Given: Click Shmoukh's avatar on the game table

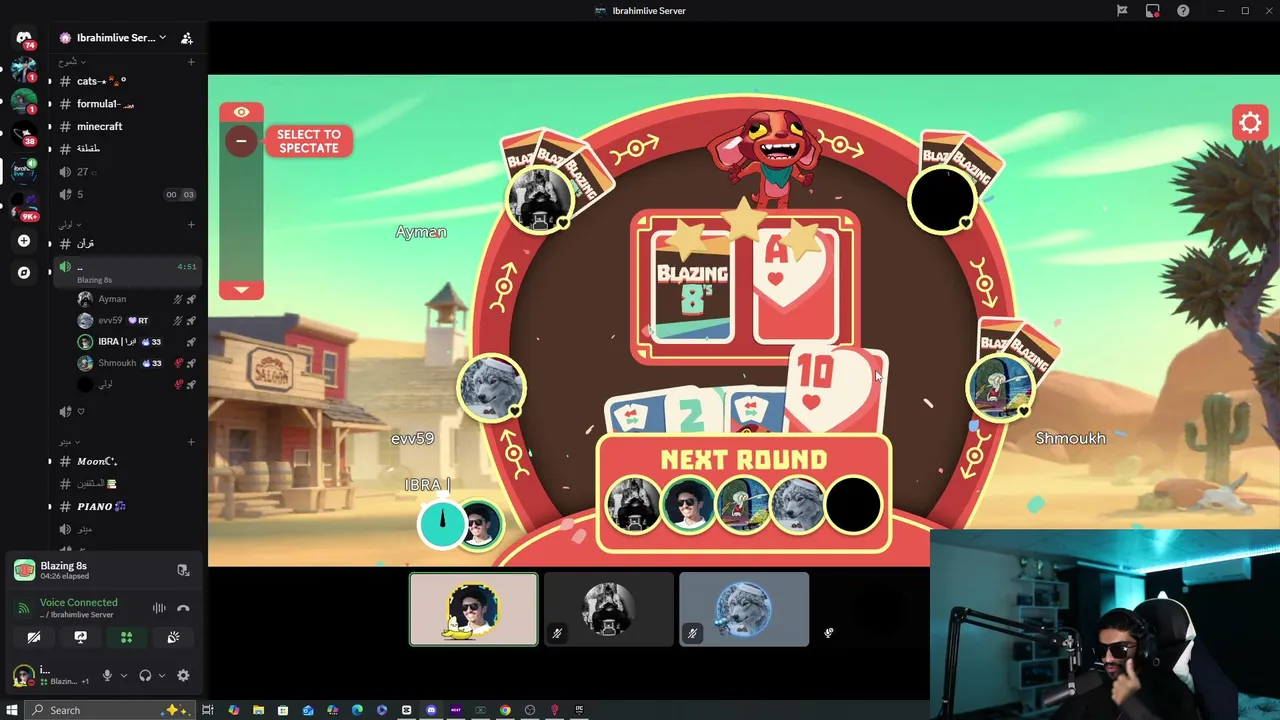Looking at the screenshot, I should pyautogui.click(x=1003, y=387).
